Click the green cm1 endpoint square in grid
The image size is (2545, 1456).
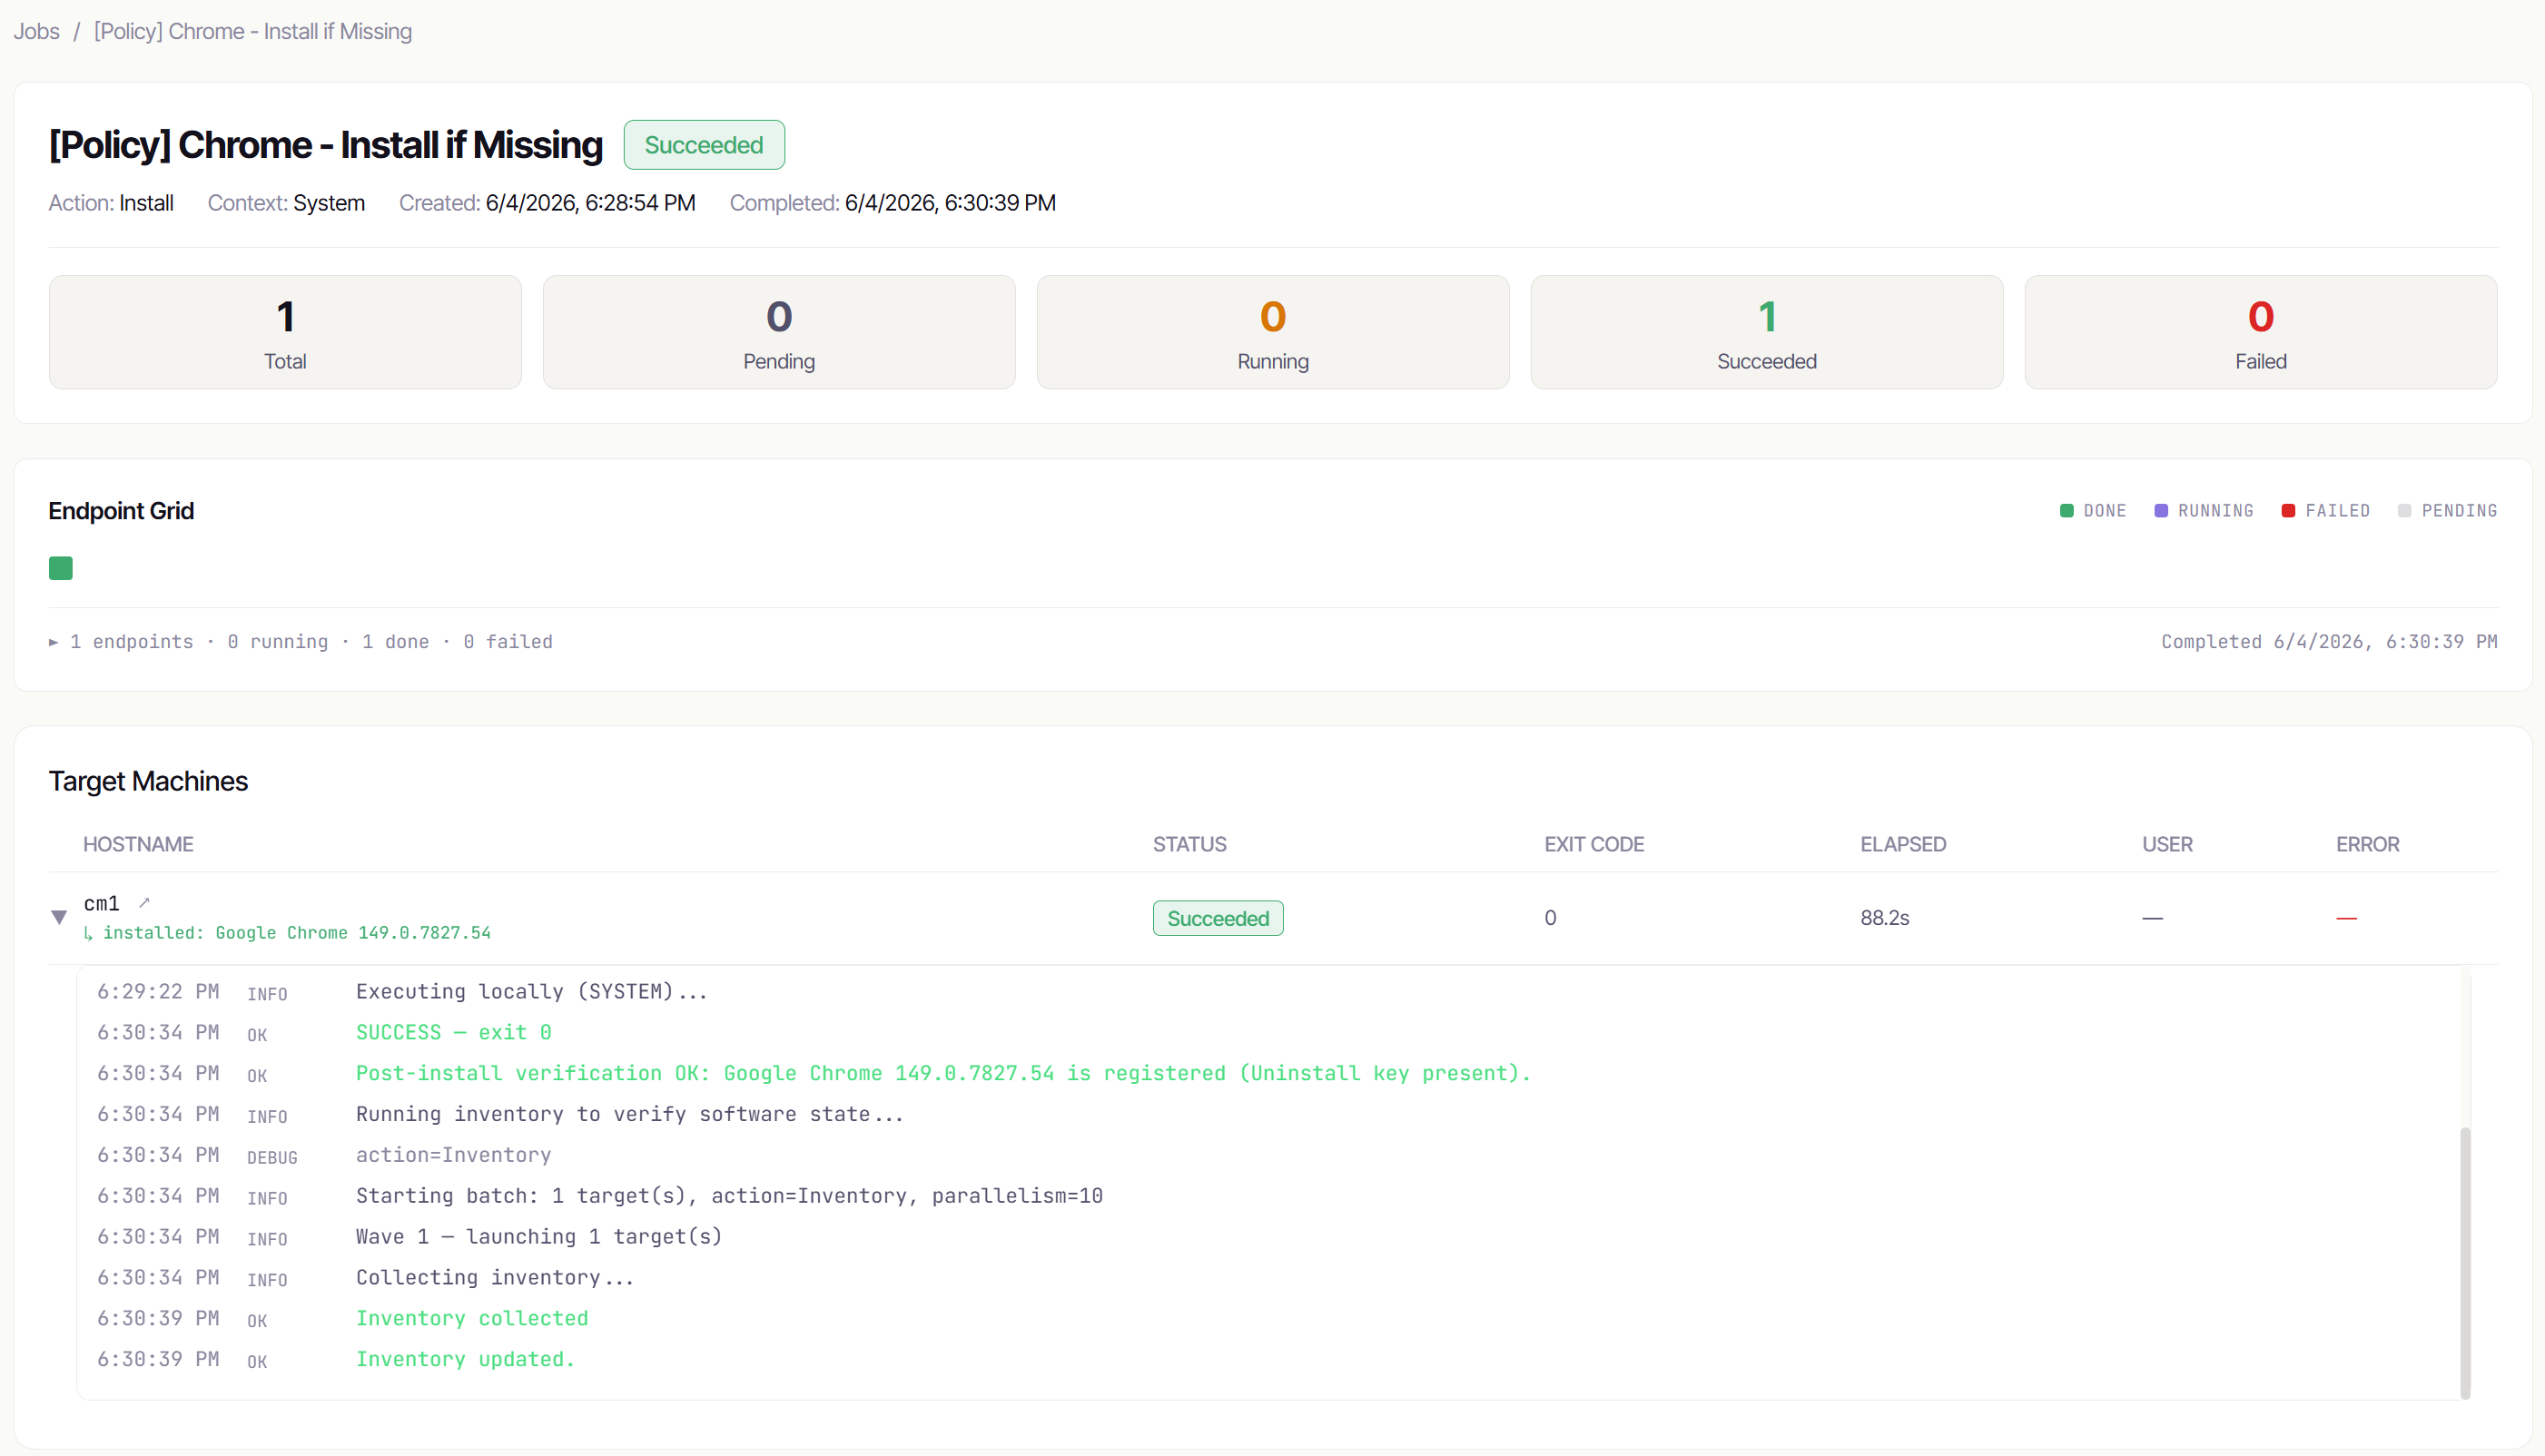61,568
